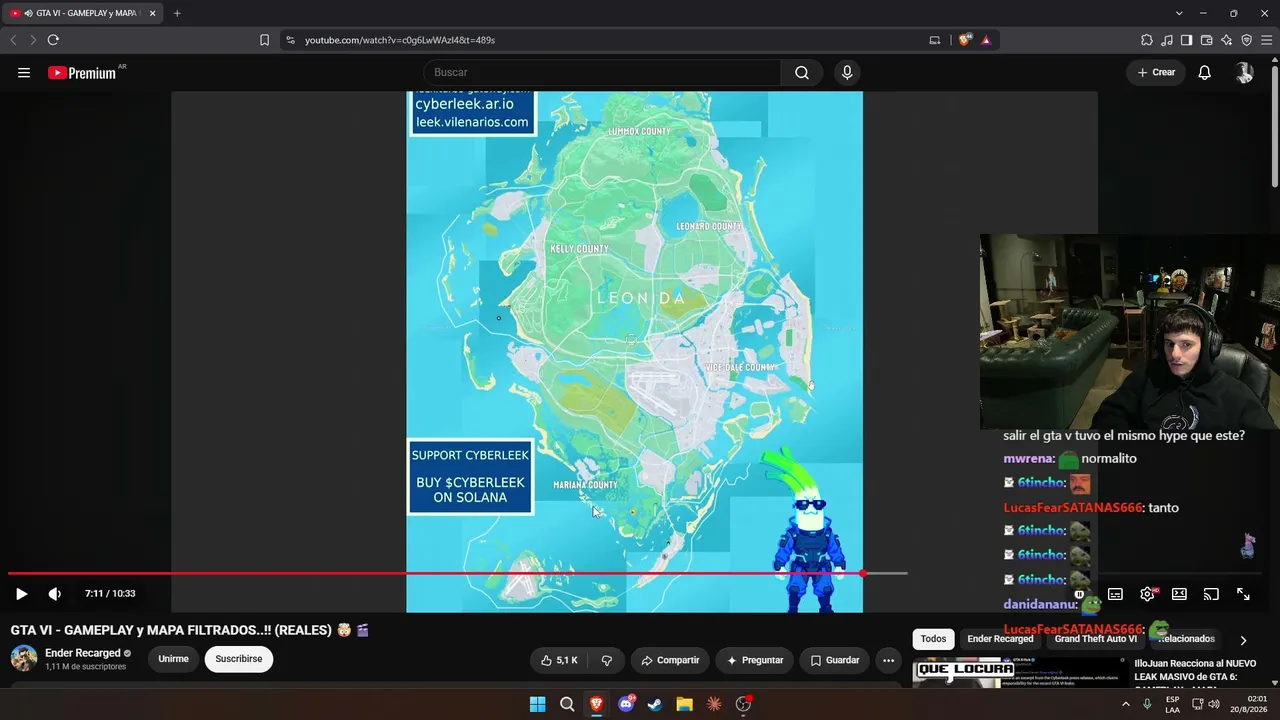This screenshot has height=720, width=1280.
Task: Play the video
Action: 21,594
